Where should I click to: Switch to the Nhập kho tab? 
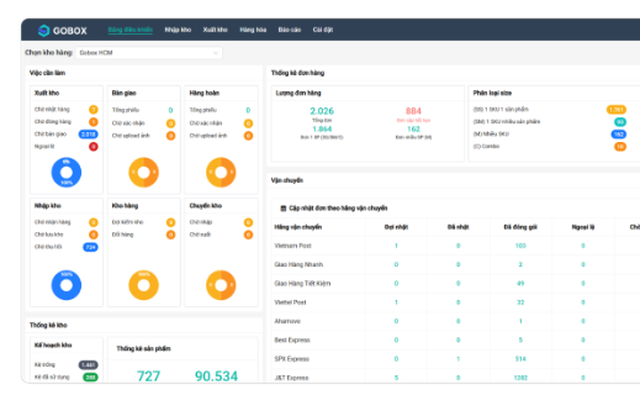click(x=178, y=30)
